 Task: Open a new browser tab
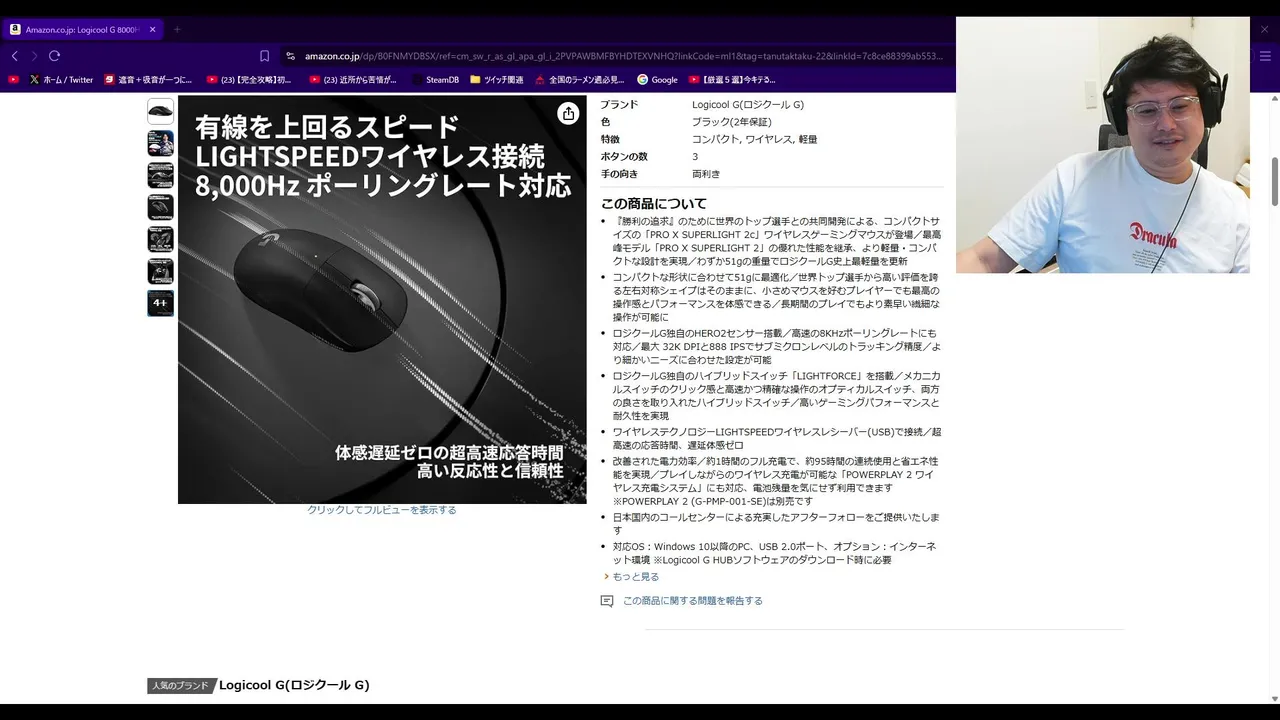[x=177, y=30]
